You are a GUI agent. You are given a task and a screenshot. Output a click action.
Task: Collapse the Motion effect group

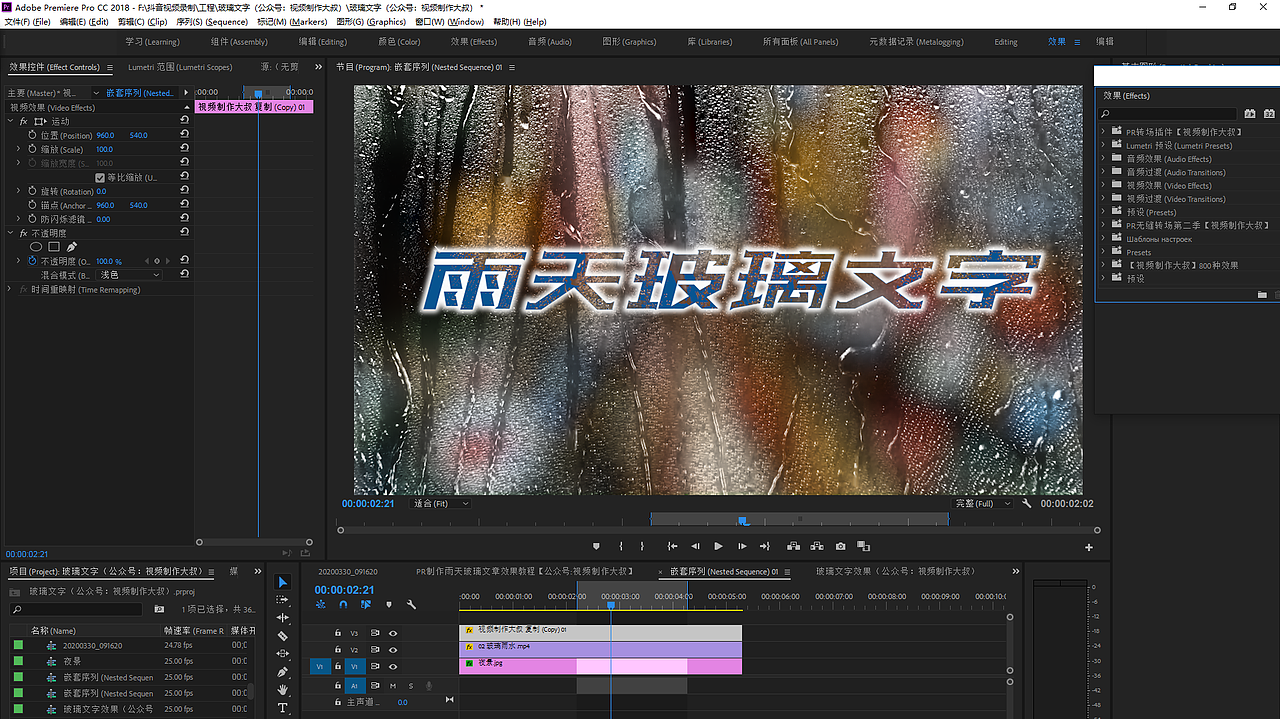10,121
